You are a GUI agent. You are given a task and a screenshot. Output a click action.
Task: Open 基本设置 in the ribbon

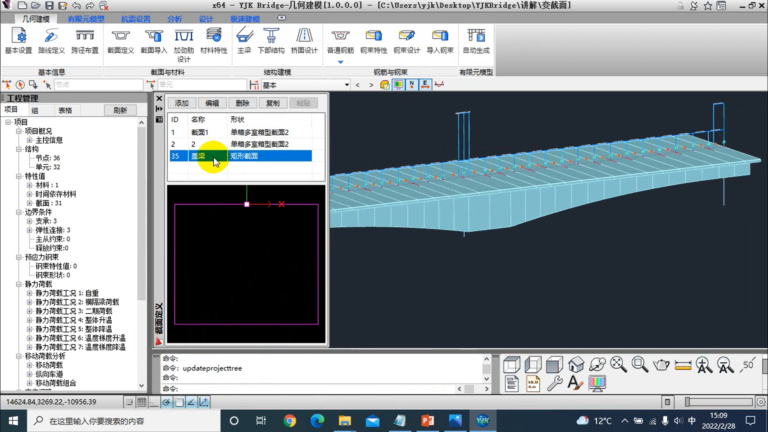pyautogui.click(x=19, y=41)
